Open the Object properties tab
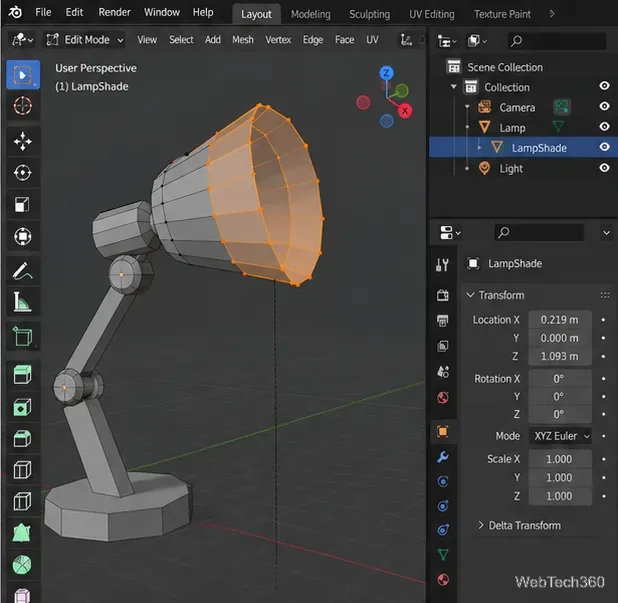Screen dimensions: 618x603 click(x=443, y=432)
